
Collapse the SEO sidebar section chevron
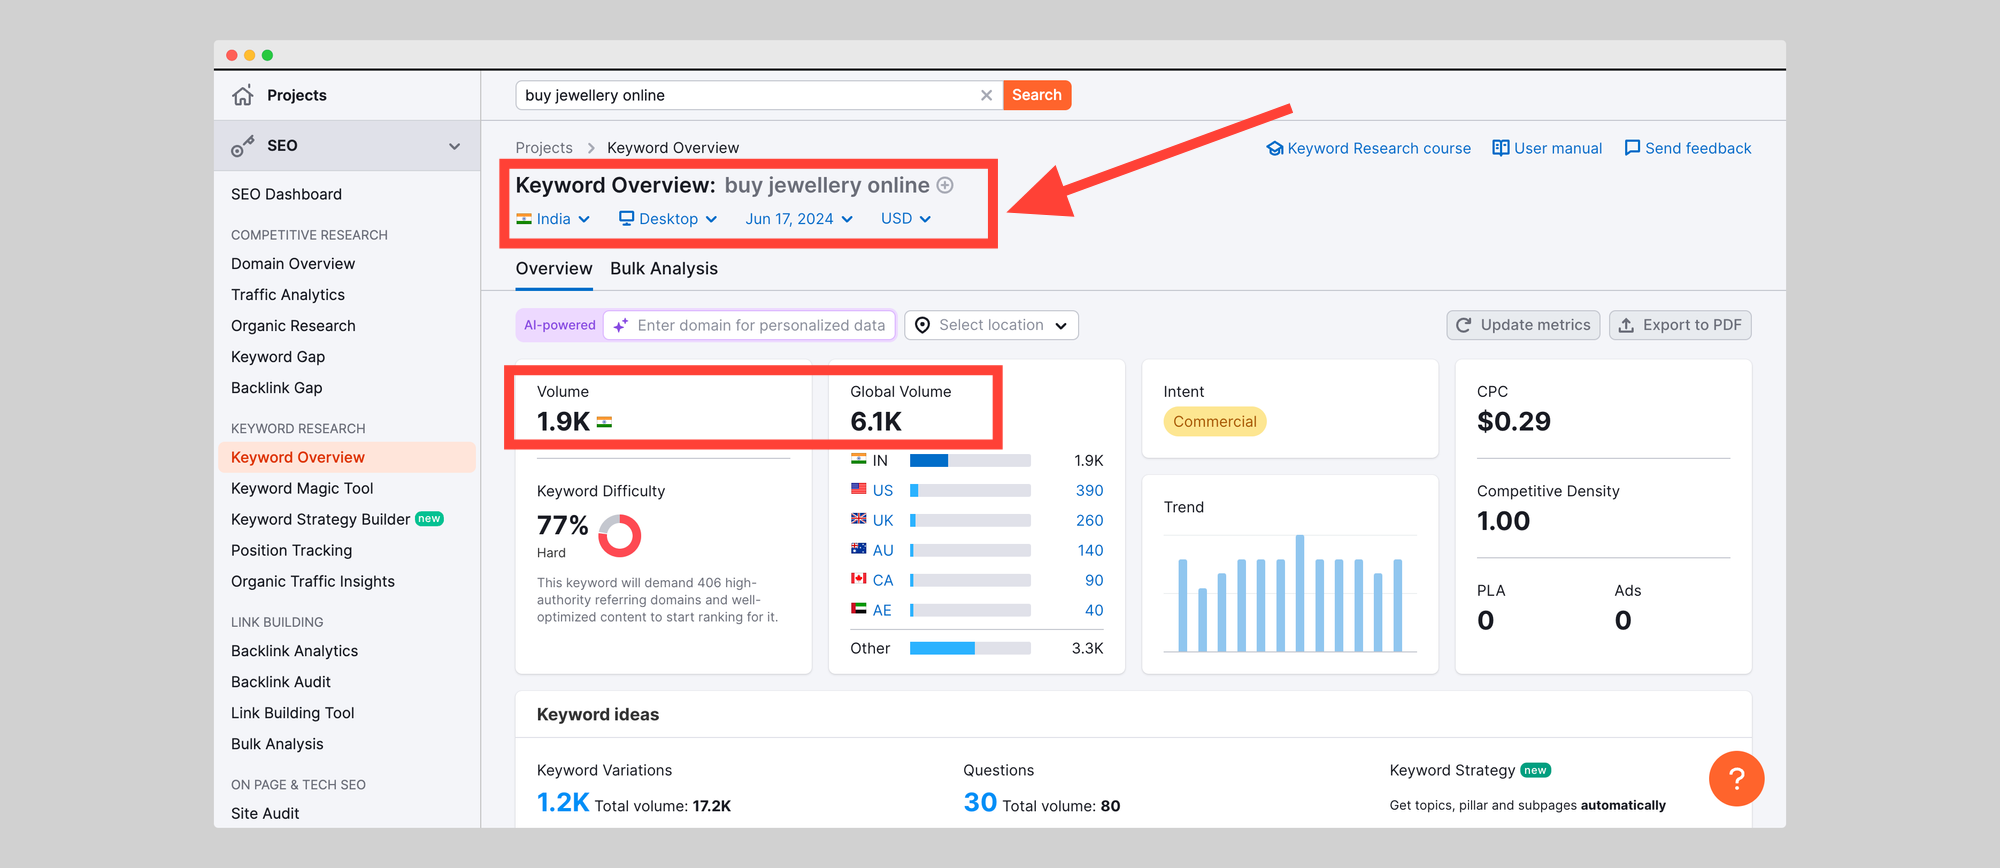(455, 146)
